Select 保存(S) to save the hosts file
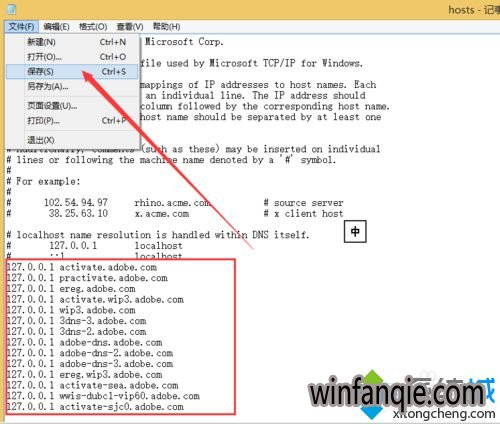Viewport: 500px width, 424px height. pyautogui.click(x=72, y=71)
